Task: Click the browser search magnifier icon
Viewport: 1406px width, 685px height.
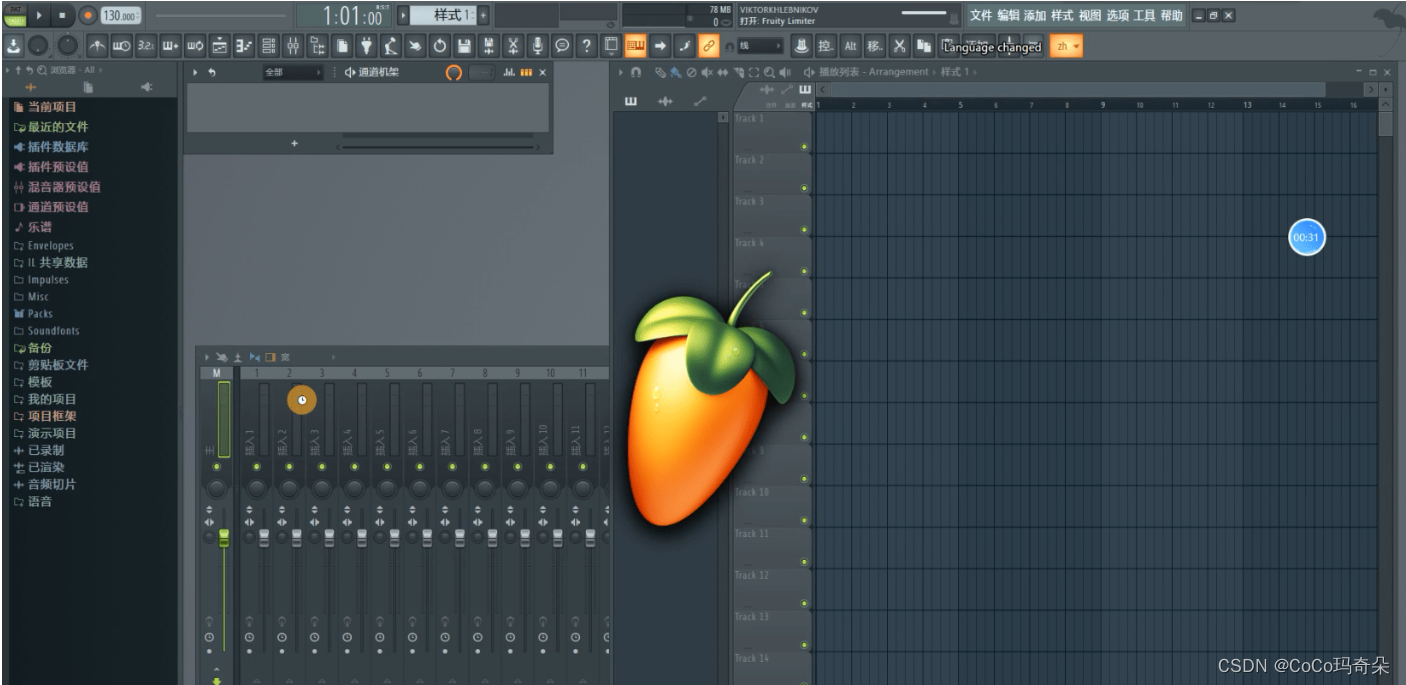Action: point(42,70)
